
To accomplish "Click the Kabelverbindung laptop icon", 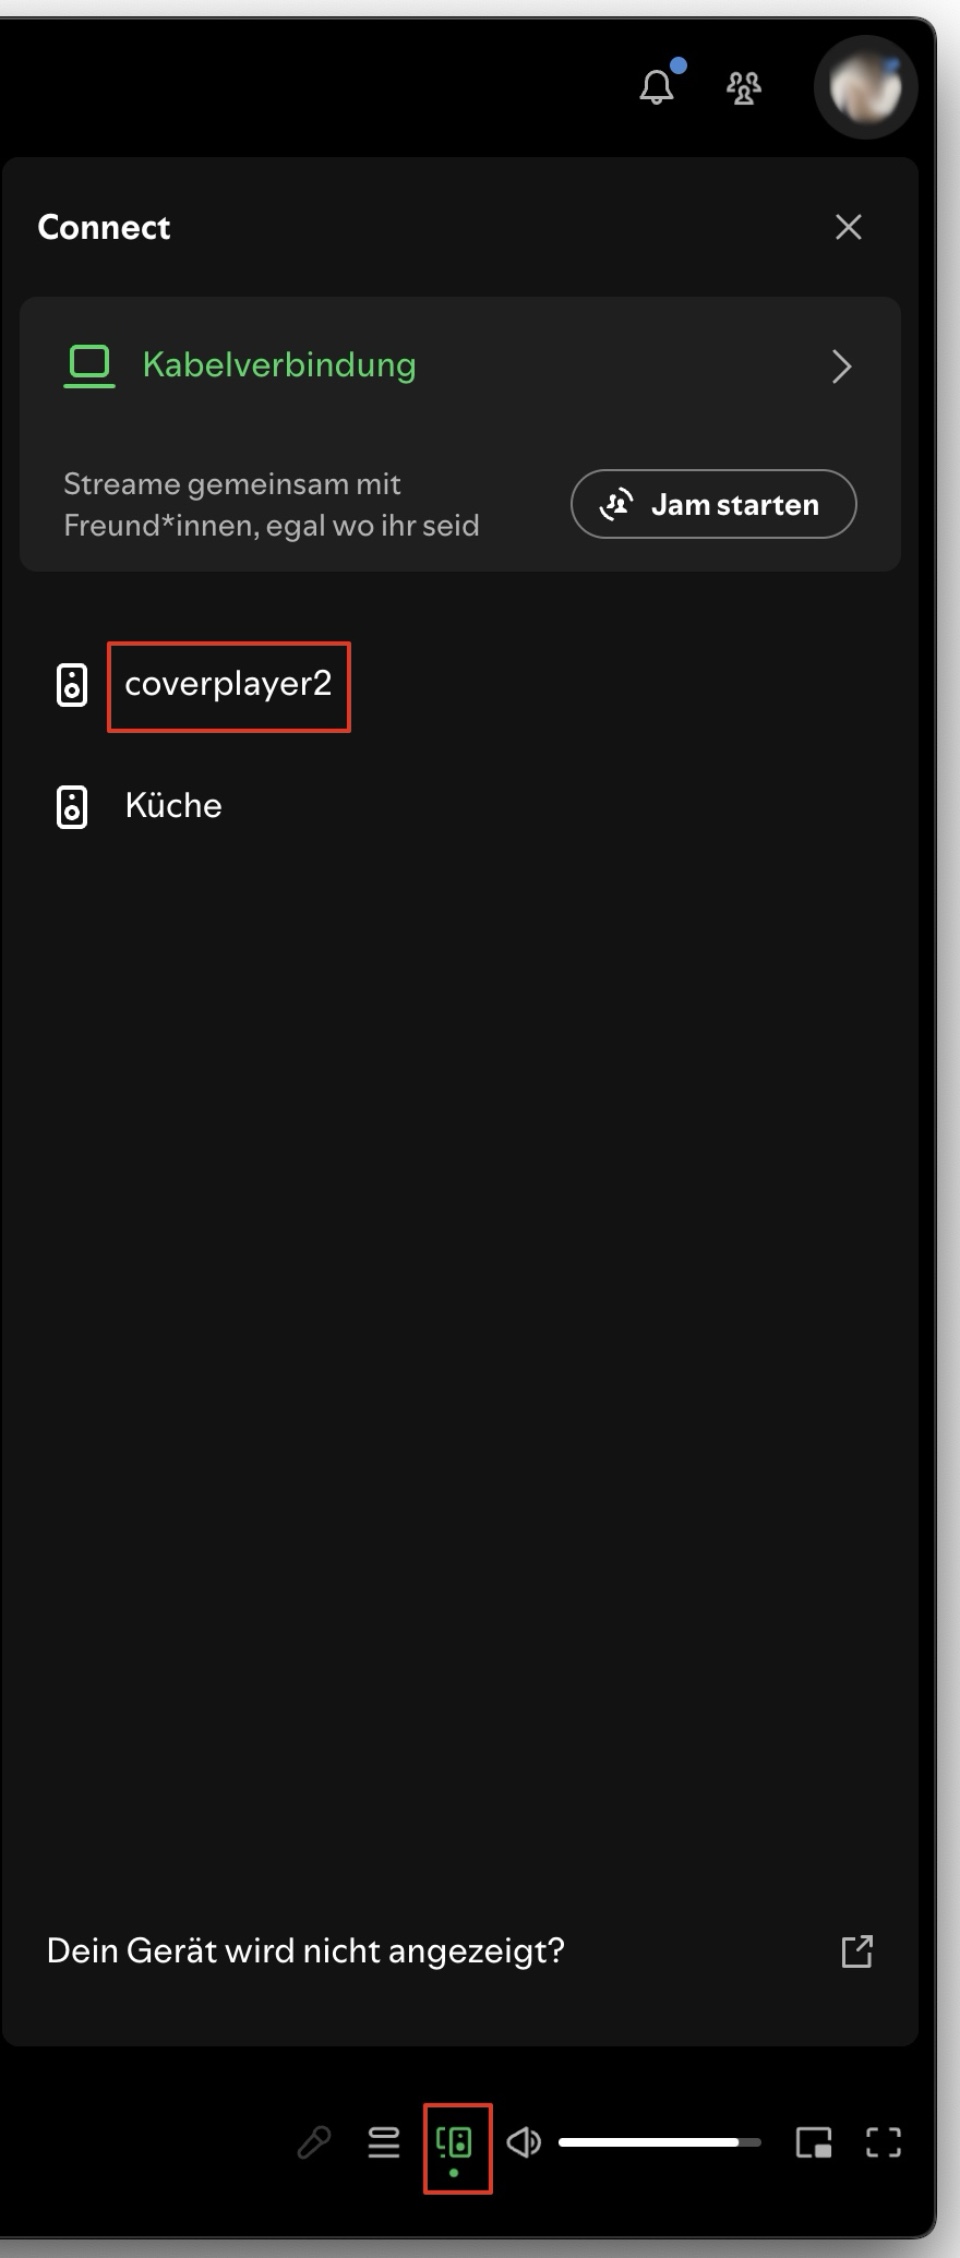I will tap(89, 365).
